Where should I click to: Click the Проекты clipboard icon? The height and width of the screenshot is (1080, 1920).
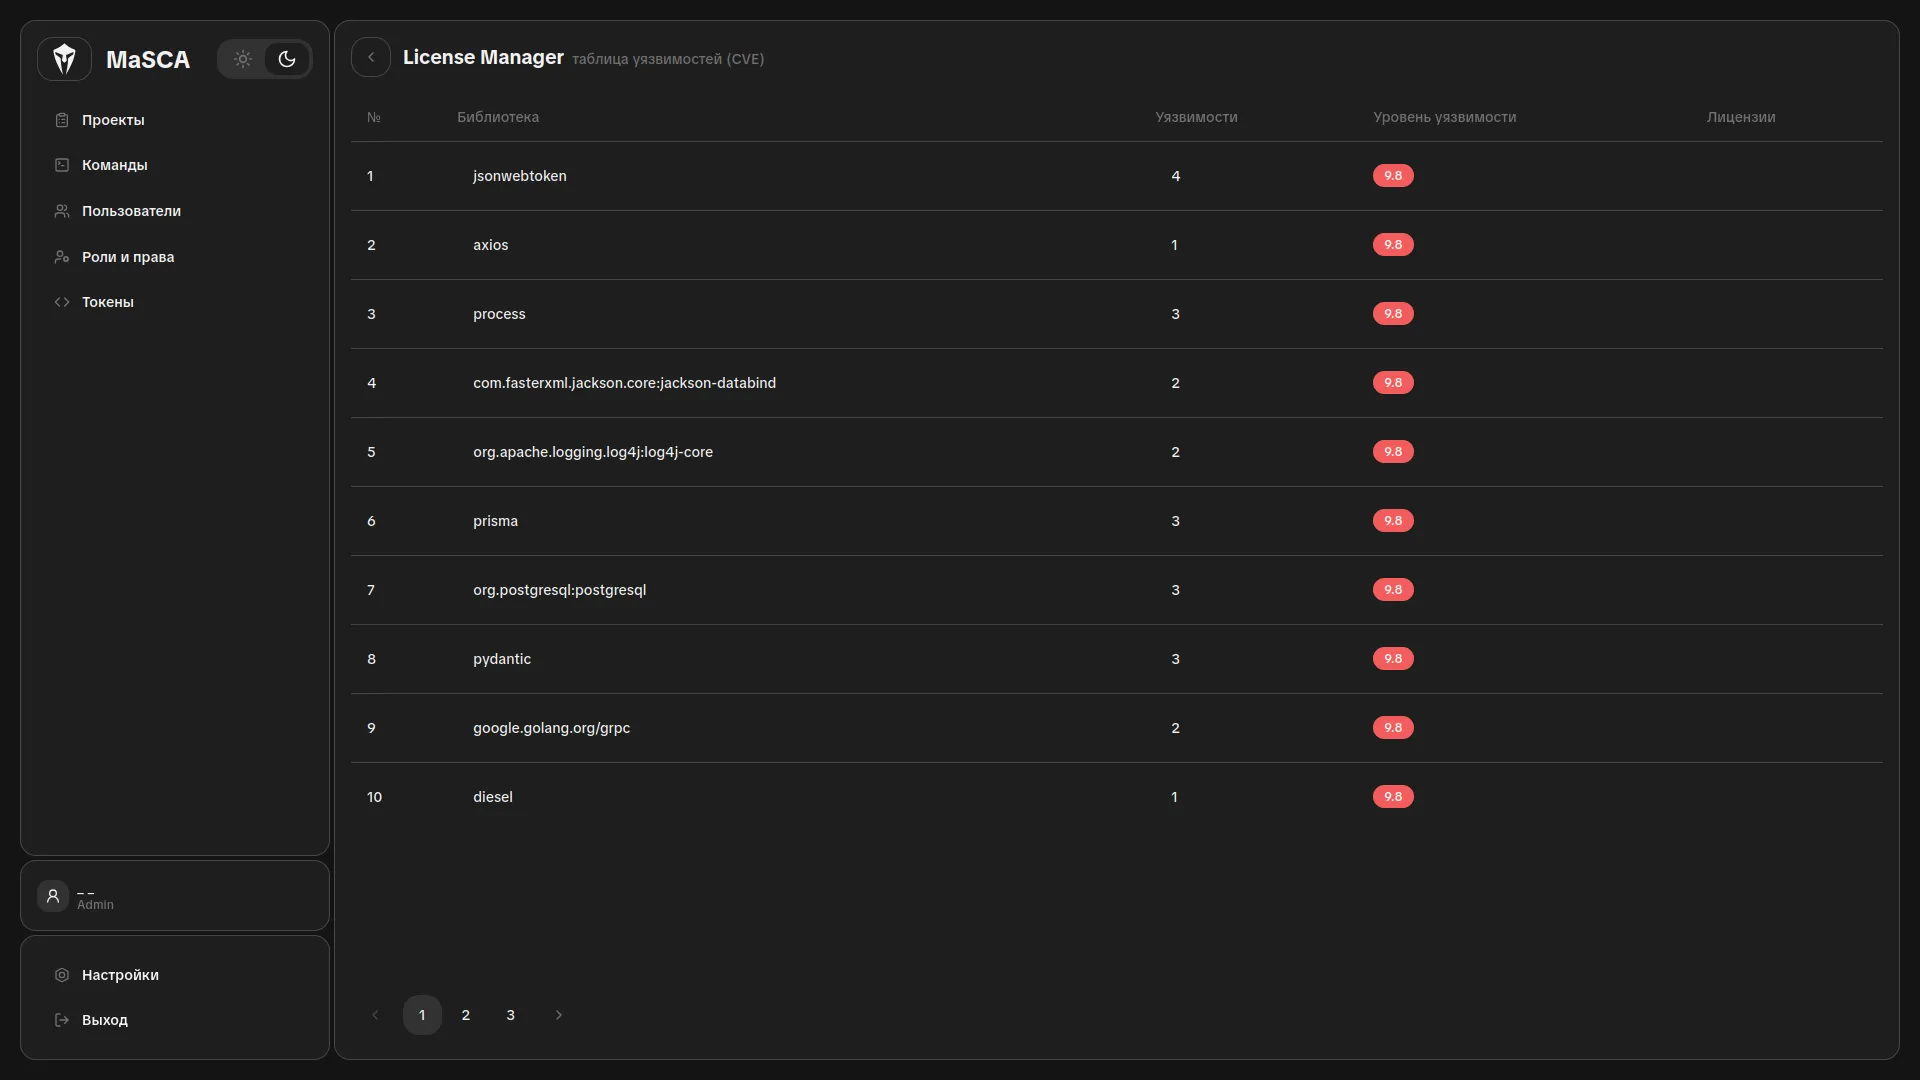click(62, 120)
